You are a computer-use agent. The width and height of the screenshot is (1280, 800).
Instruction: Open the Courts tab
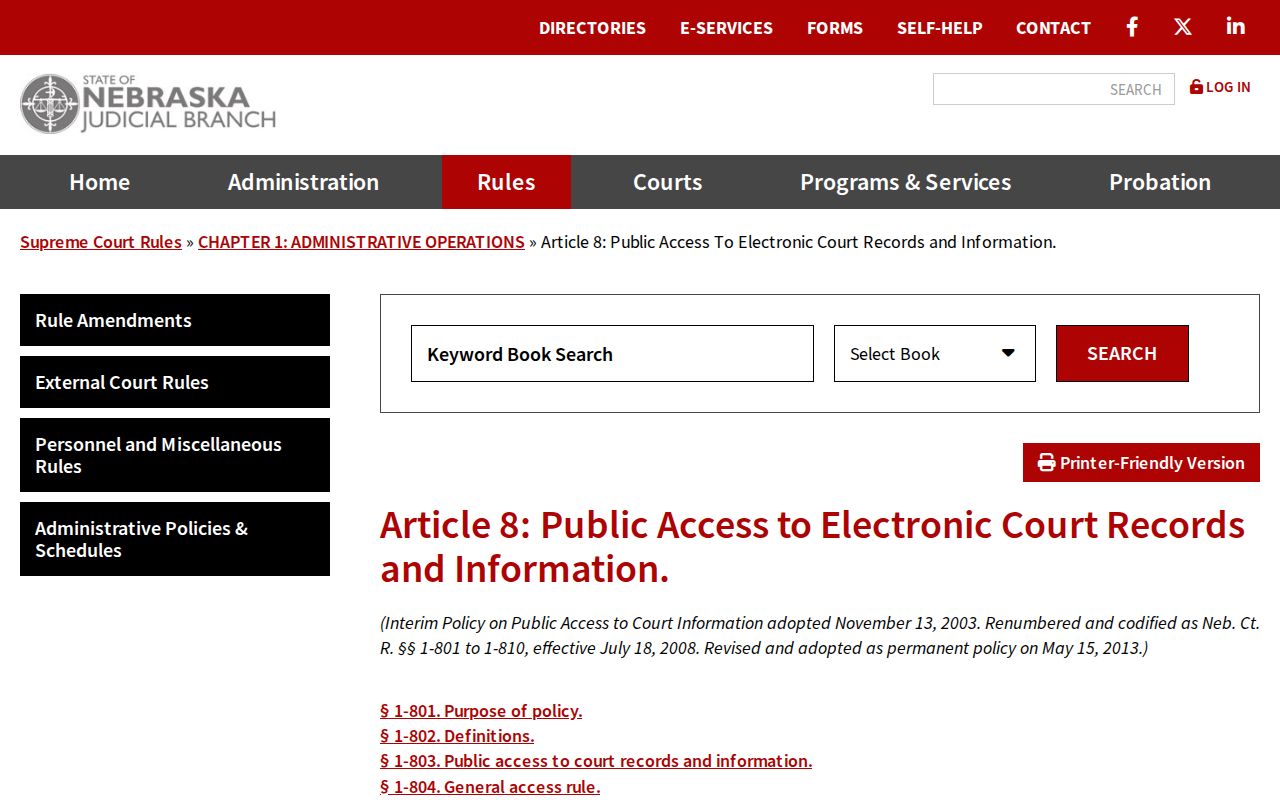tap(667, 182)
